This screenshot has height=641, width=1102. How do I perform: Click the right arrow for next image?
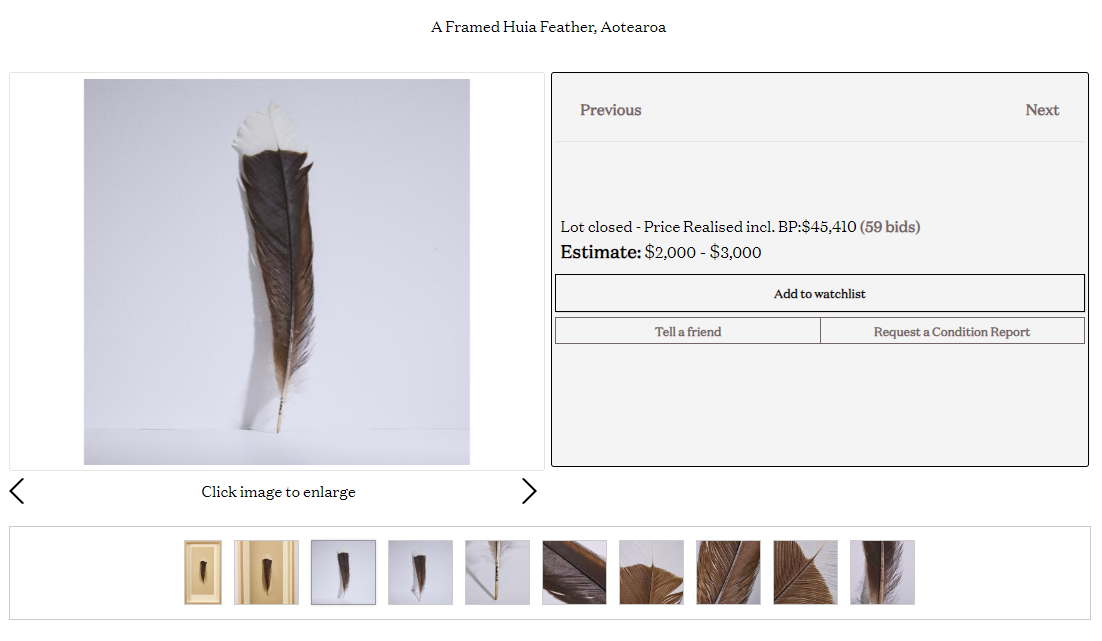click(x=529, y=491)
